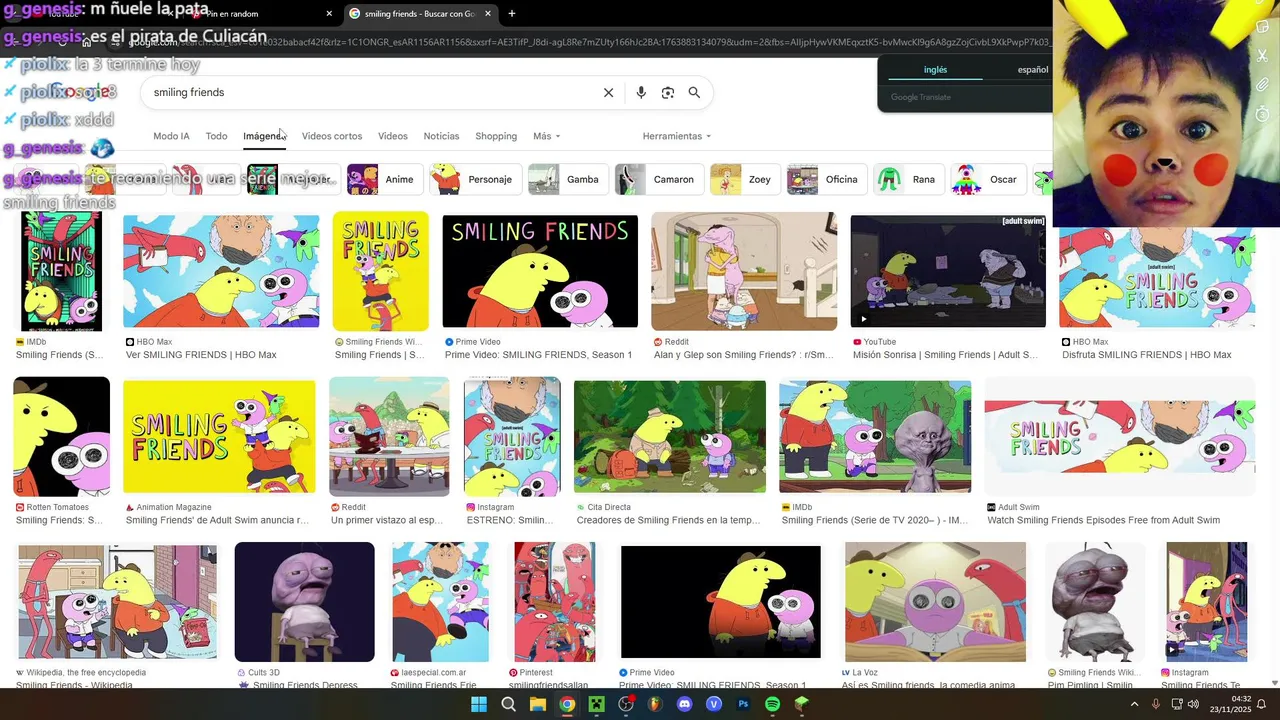This screenshot has width=1280, height=720.
Task: Submit search with the magnifying glass icon
Action: coord(694,93)
